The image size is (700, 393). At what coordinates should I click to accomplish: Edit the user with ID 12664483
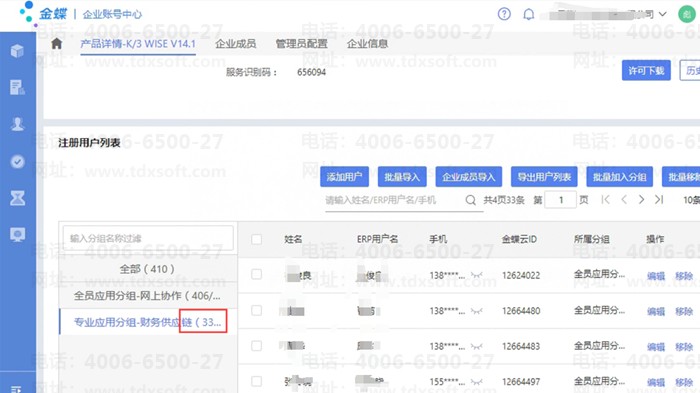tap(656, 347)
